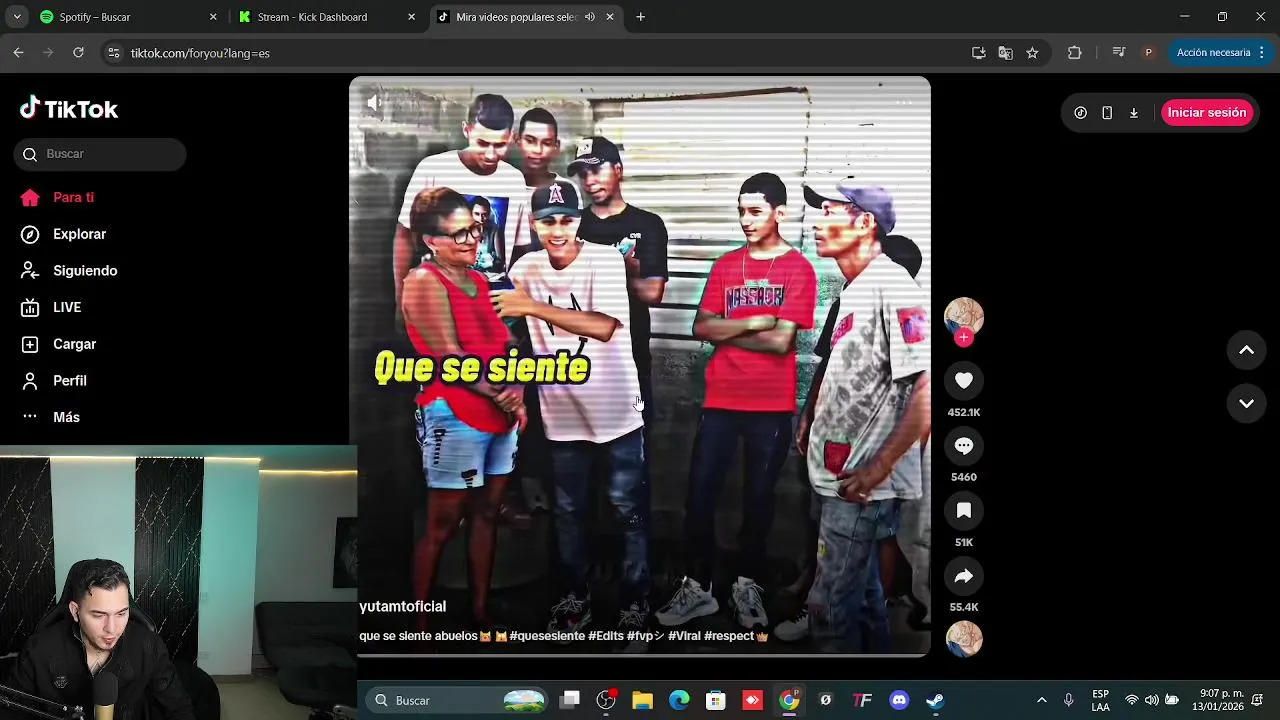Screen dimensions: 1280x720
Task: Click the #respect hashtag
Action: pyautogui.click(x=729, y=636)
